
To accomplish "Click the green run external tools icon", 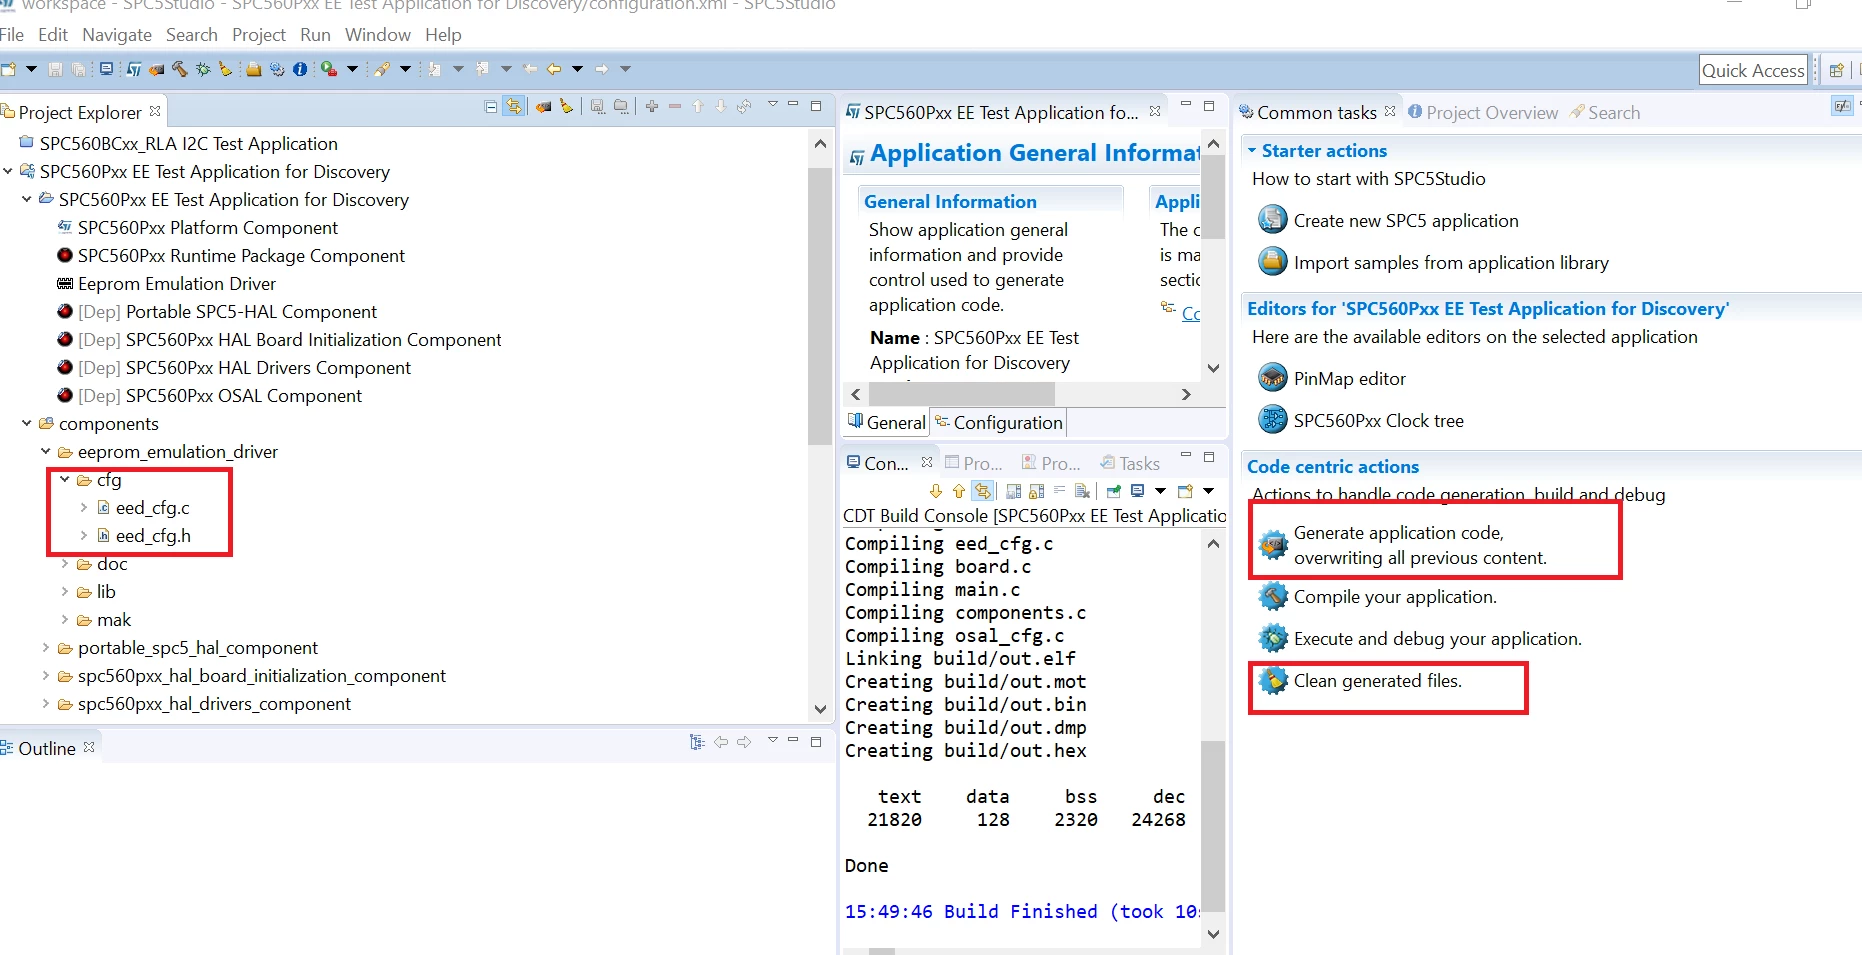I will [x=328, y=69].
